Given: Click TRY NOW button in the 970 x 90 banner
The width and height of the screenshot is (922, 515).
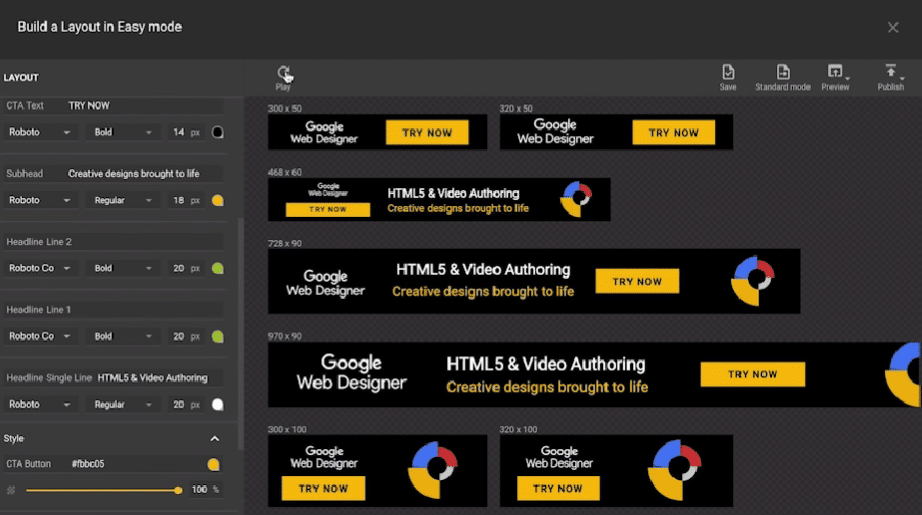Looking at the screenshot, I should (x=753, y=374).
